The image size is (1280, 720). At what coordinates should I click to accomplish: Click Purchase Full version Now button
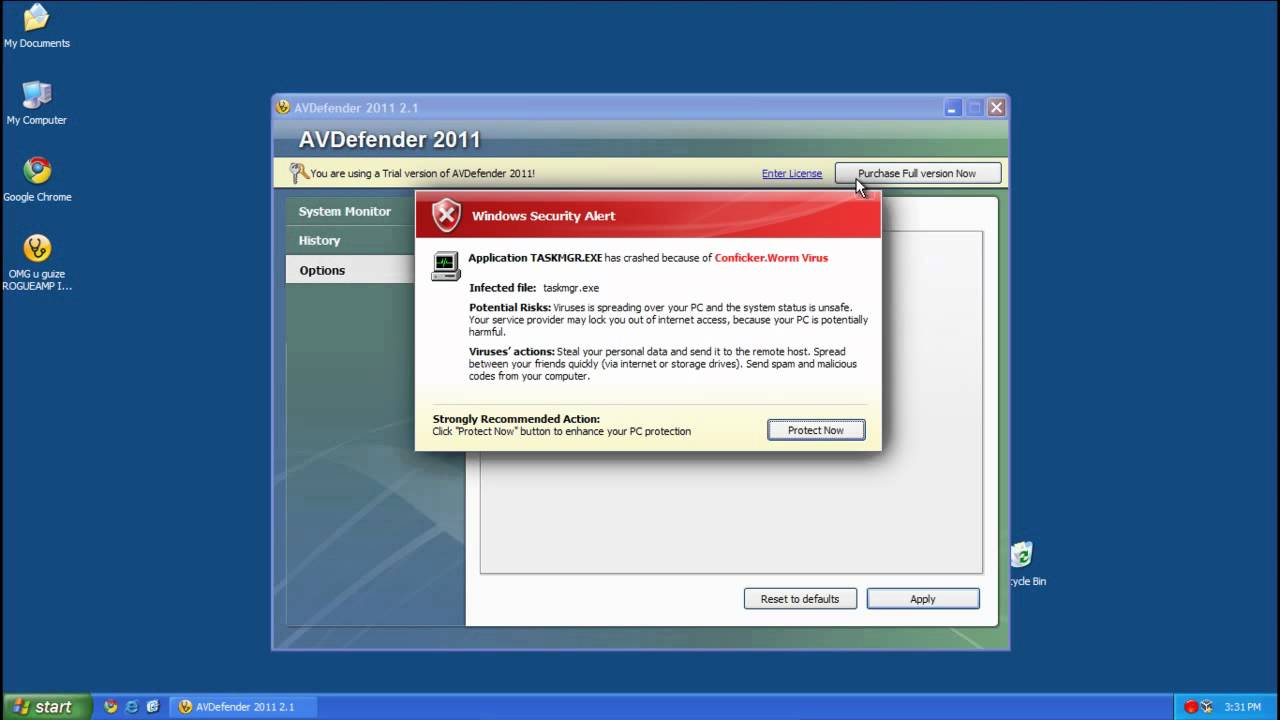[x=918, y=173]
